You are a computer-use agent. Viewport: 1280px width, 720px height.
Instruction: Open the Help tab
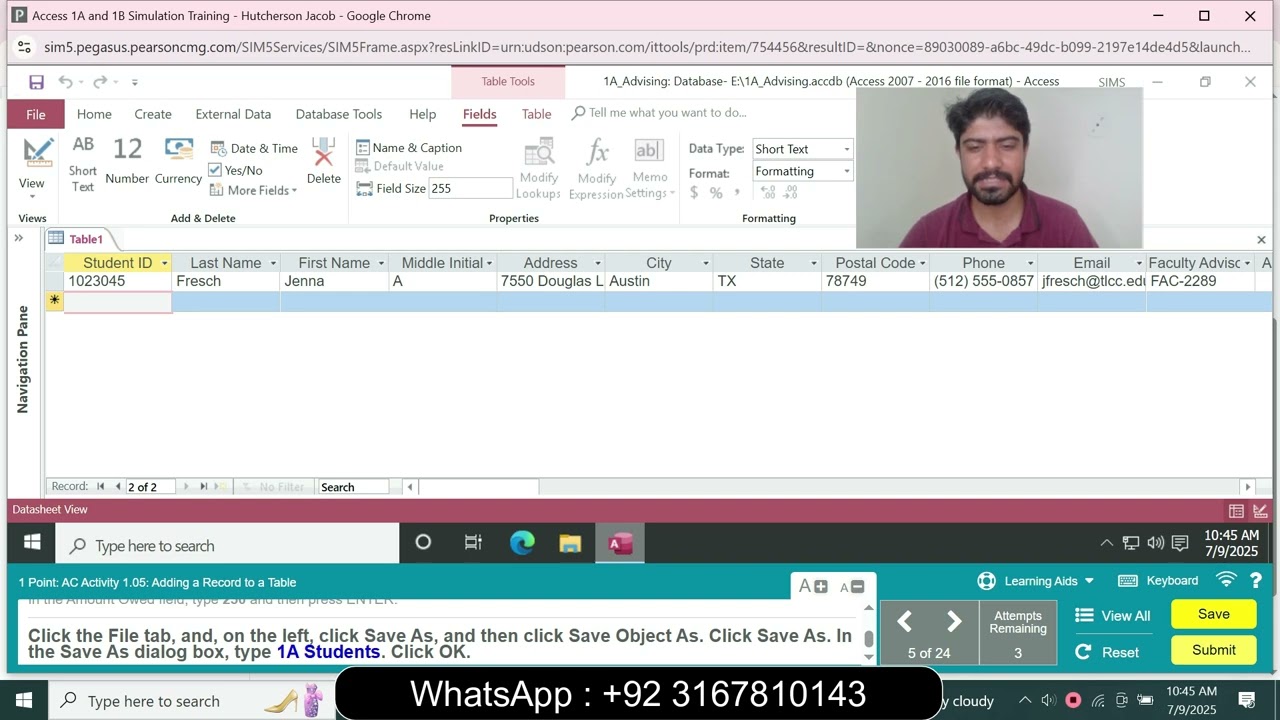click(423, 114)
